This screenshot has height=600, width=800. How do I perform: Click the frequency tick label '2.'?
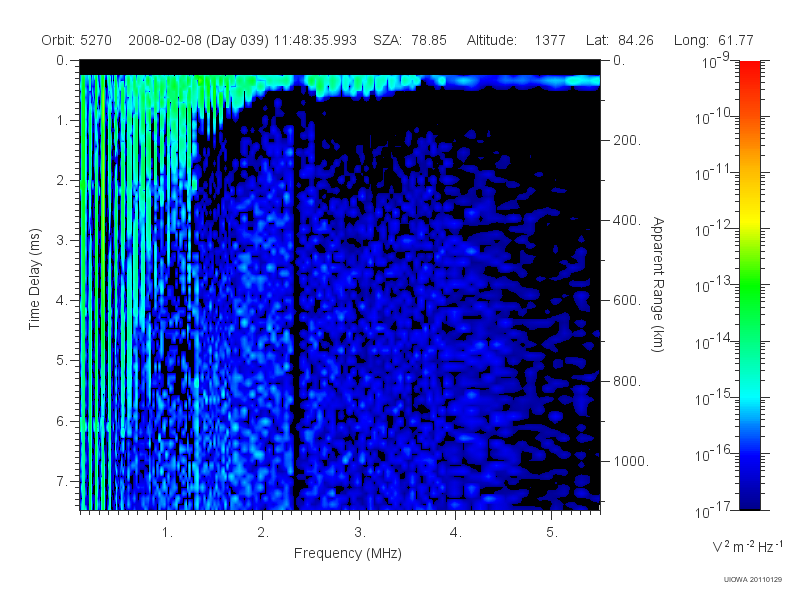coord(263,533)
